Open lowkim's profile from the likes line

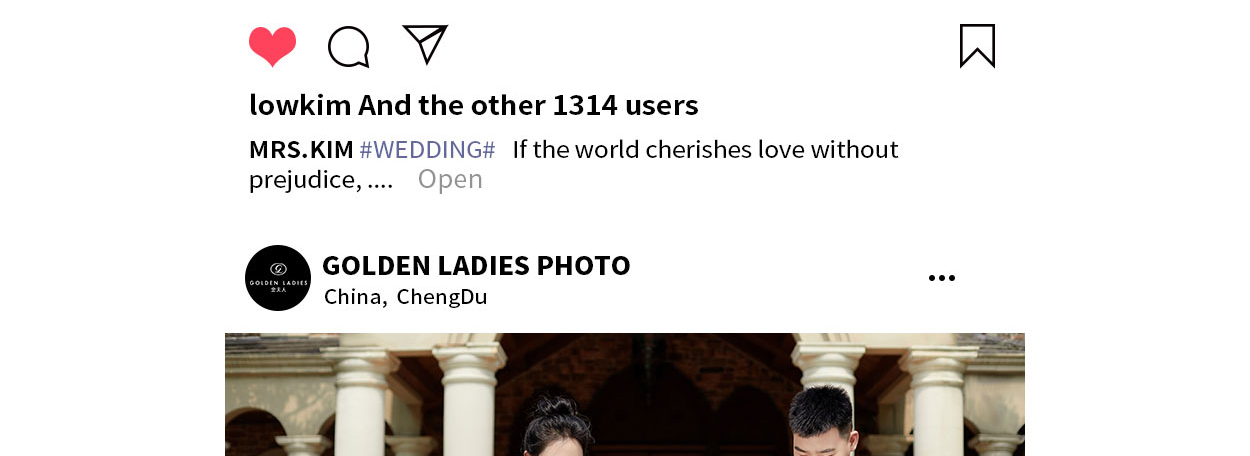click(x=300, y=105)
